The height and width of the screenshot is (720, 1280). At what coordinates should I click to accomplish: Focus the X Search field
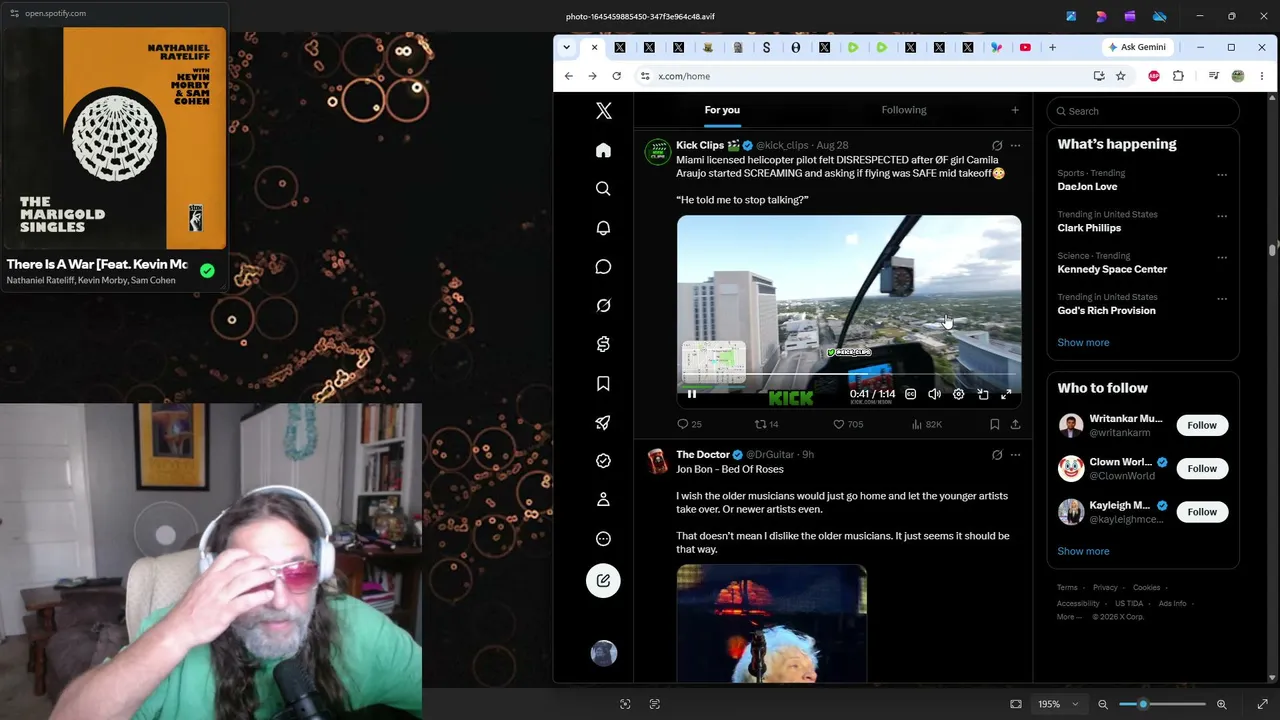1143,111
